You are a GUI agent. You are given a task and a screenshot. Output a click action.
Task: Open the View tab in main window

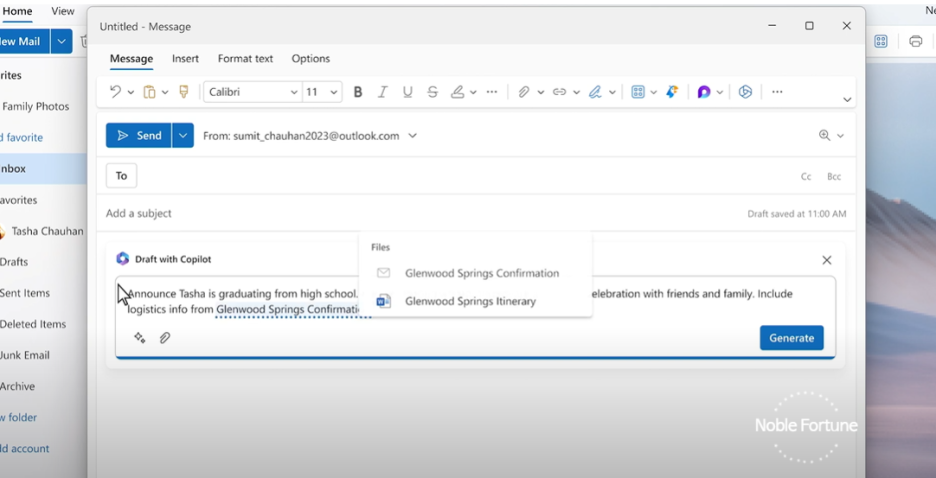pyautogui.click(x=63, y=11)
